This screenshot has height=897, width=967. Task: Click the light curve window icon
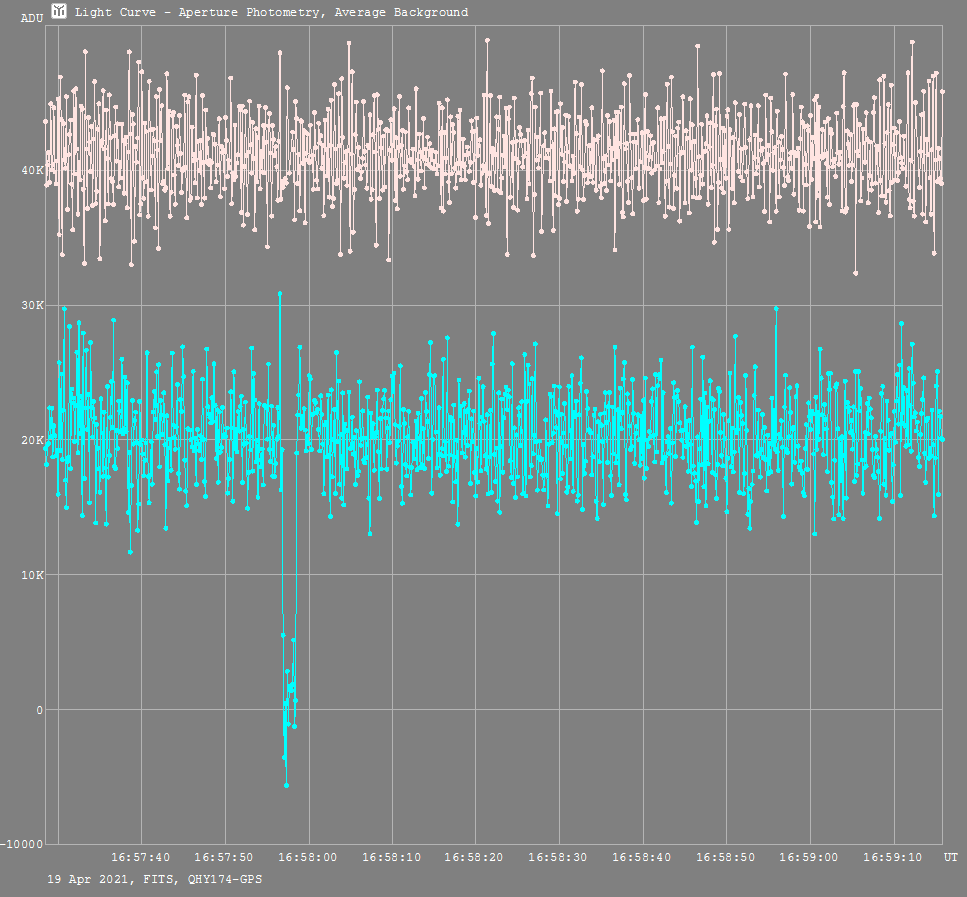point(59,11)
